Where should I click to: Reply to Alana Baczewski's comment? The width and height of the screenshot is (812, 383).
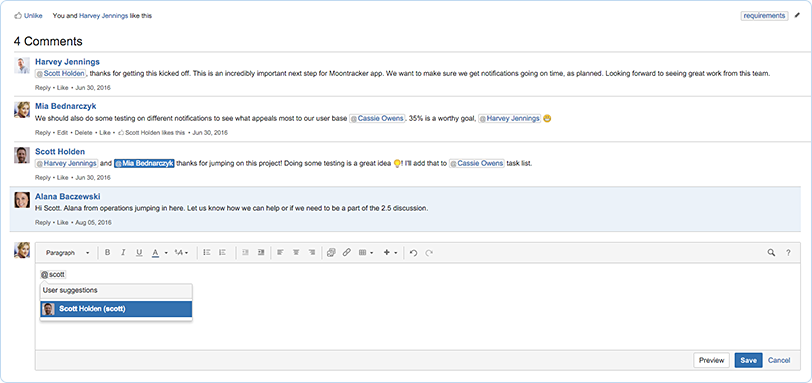pyautogui.click(x=42, y=223)
